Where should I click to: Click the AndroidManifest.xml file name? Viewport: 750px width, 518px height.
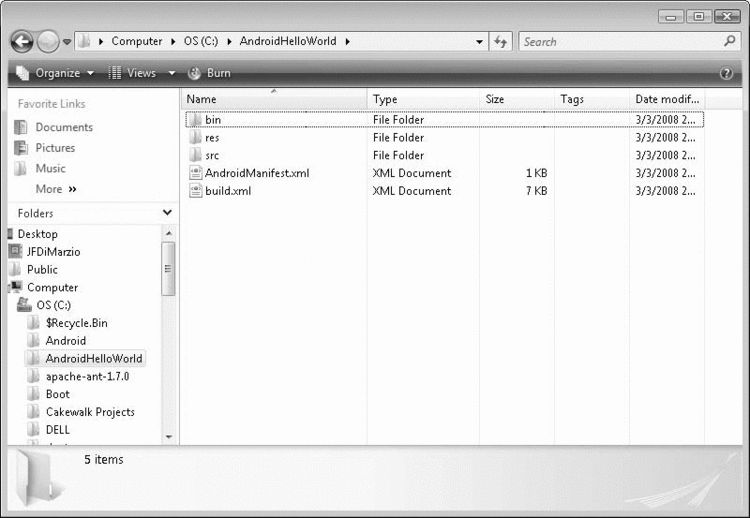[257, 173]
